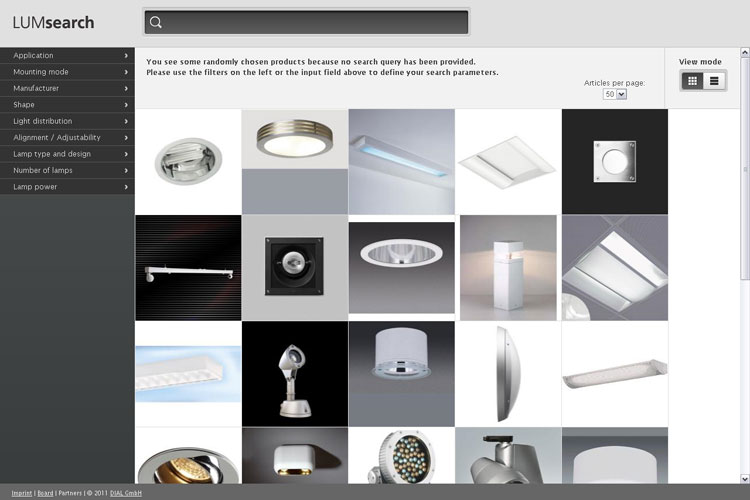Click the magnifier search icon
Screen dimensions: 750x500
tap(155, 22)
